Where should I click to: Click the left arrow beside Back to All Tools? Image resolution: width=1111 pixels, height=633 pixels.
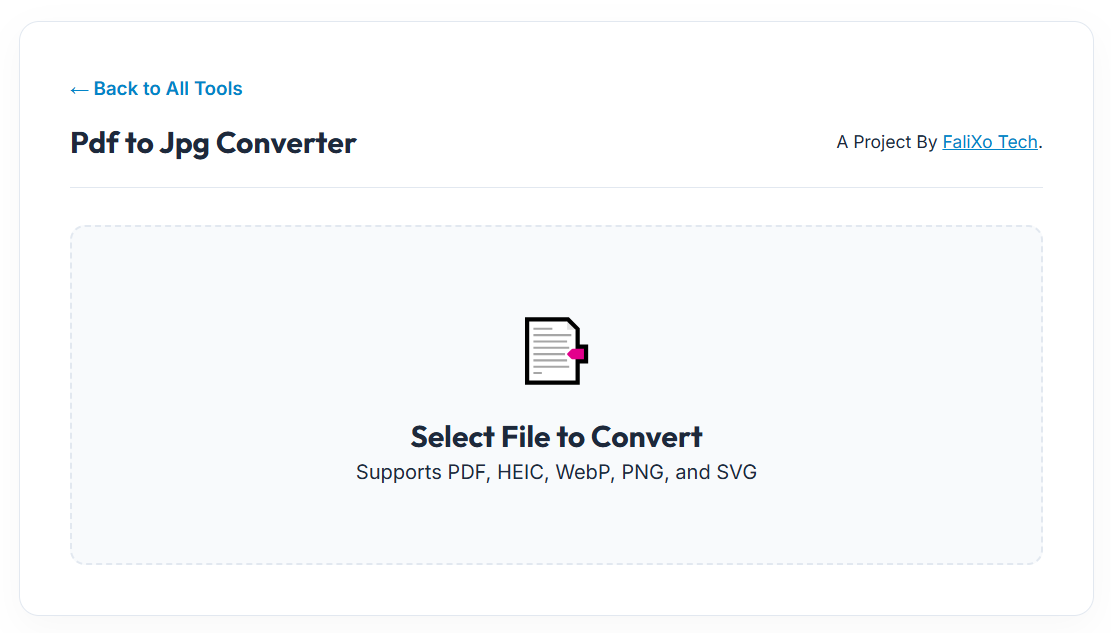tap(79, 90)
